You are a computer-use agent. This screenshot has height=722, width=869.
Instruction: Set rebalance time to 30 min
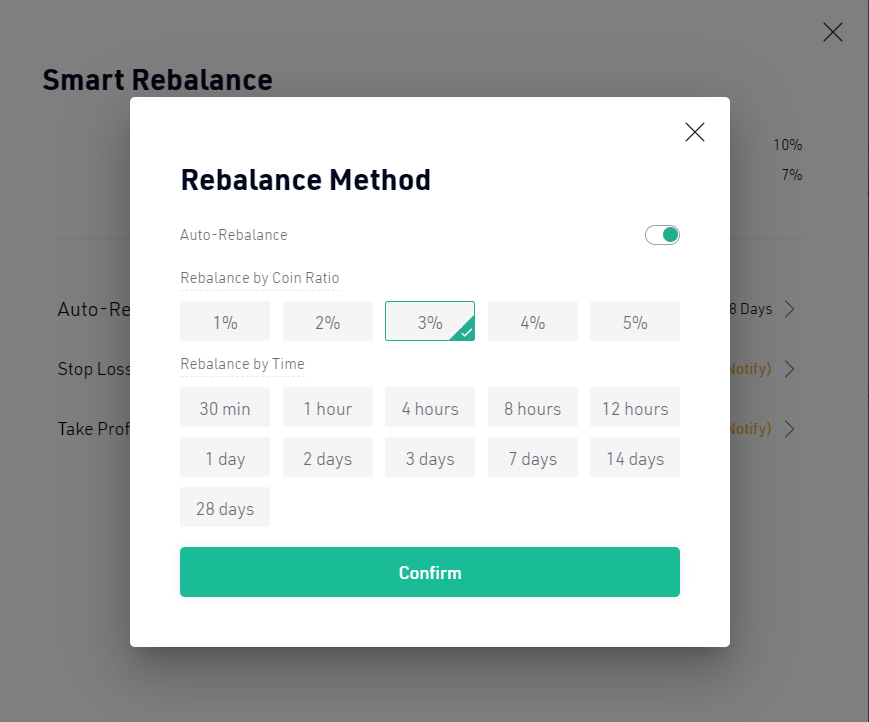[225, 407]
